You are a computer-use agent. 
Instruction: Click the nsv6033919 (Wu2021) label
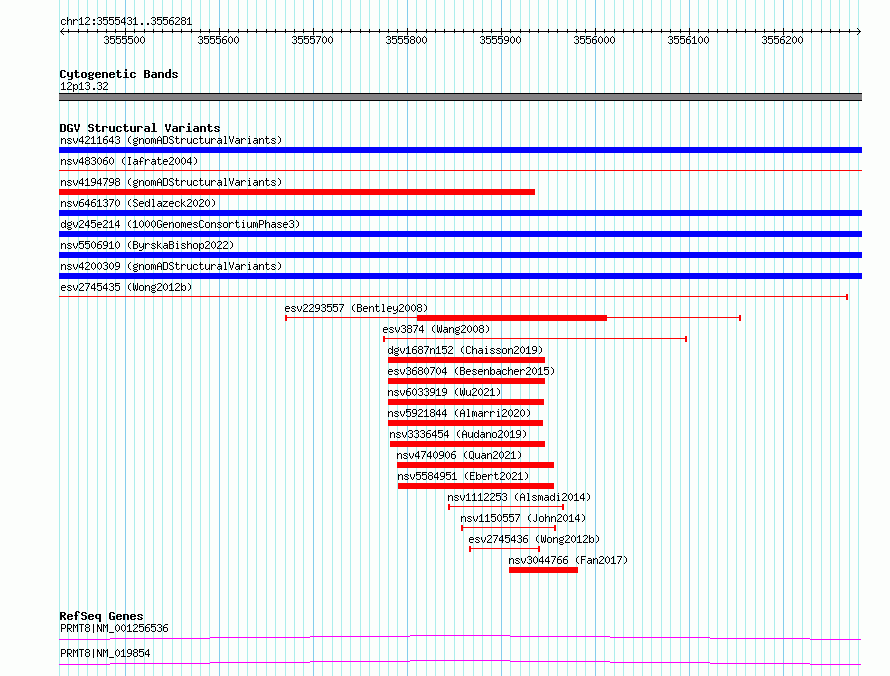click(444, 392)
